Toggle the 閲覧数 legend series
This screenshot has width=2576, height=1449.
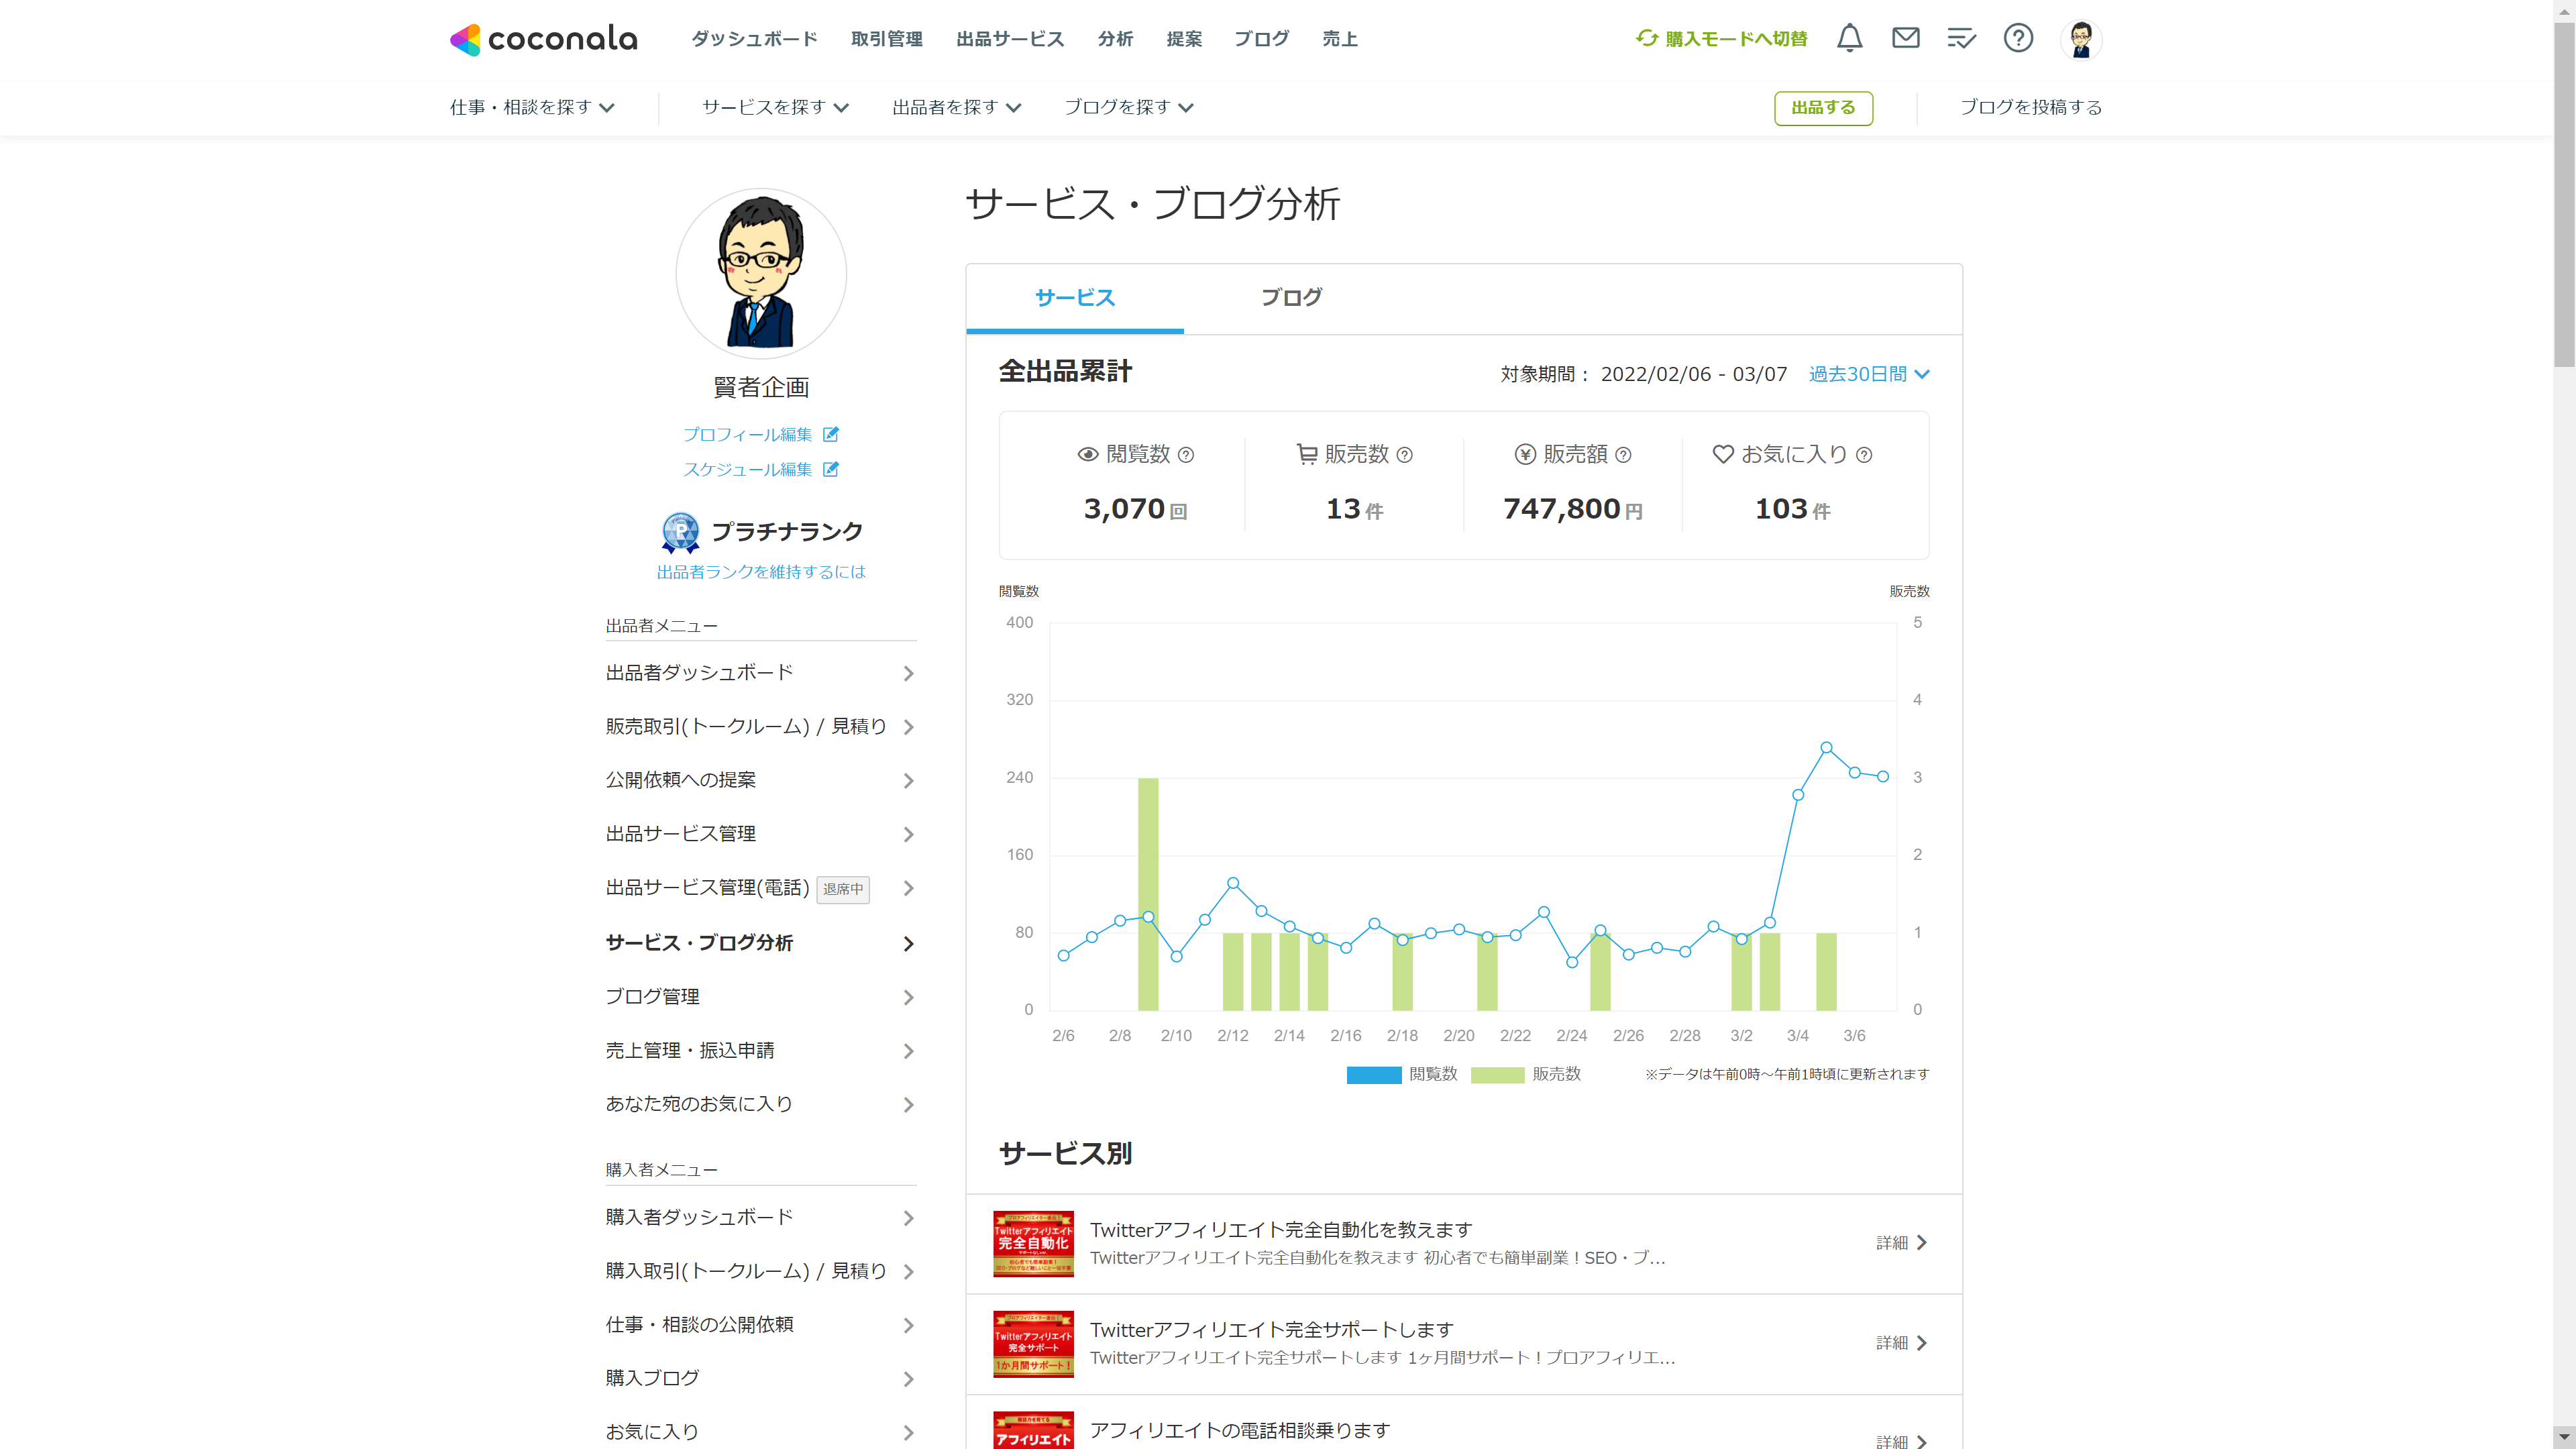[1374, 1075]
